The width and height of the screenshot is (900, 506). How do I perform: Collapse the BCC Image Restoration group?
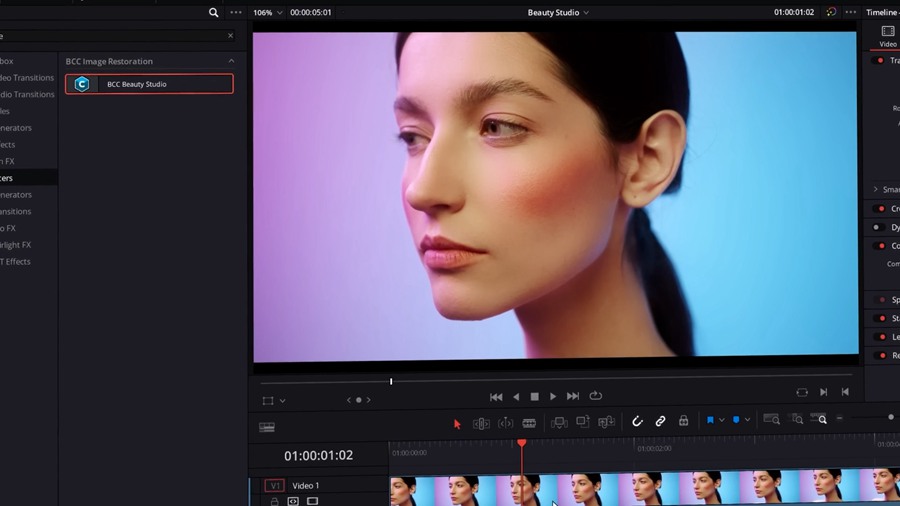pos(231,61)
